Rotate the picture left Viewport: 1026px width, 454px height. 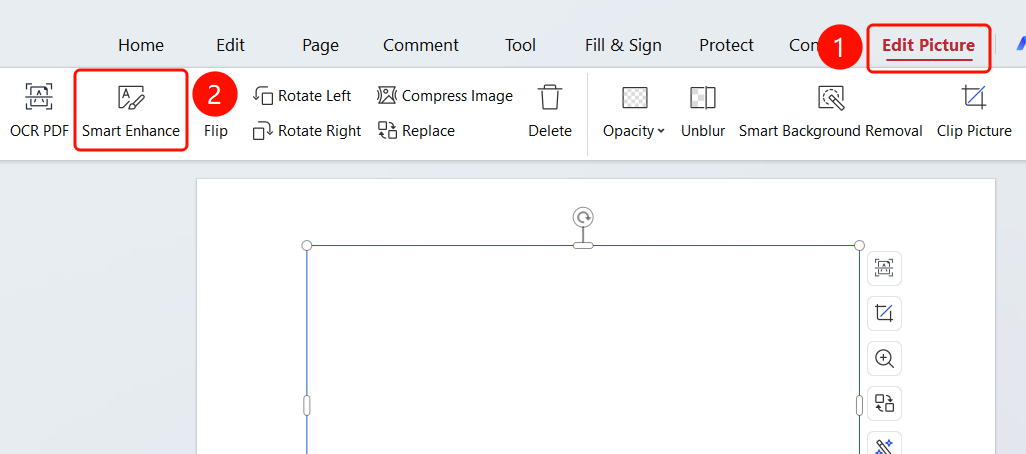(x=302, y=96)
